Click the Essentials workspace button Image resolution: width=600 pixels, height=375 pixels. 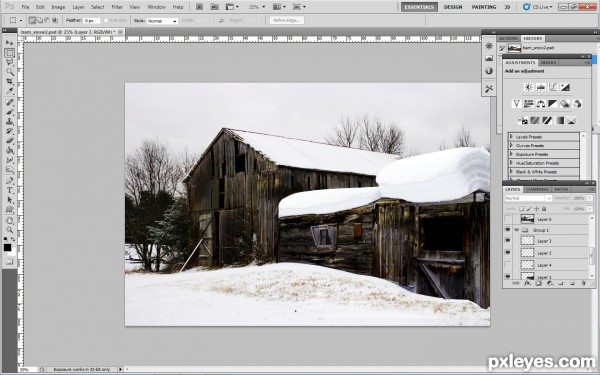tap(419, 7)
